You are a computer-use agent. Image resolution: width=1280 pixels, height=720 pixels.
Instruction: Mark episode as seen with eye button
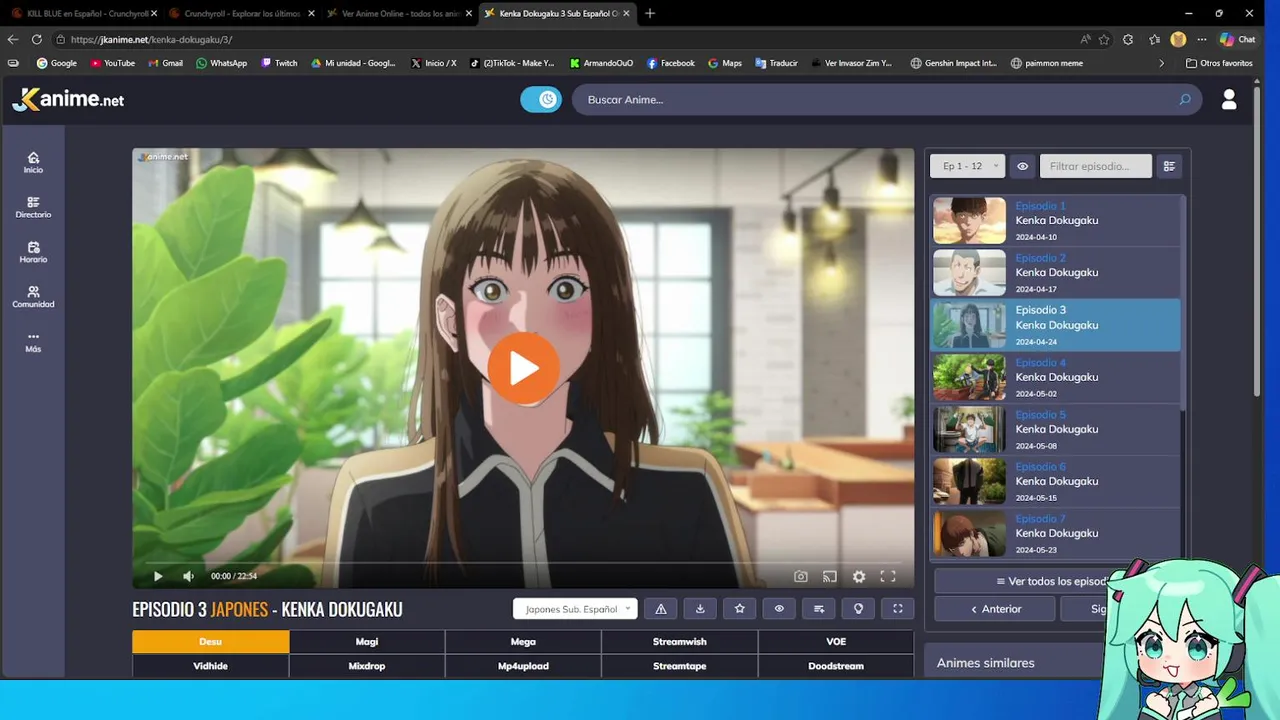coord(779,609)
